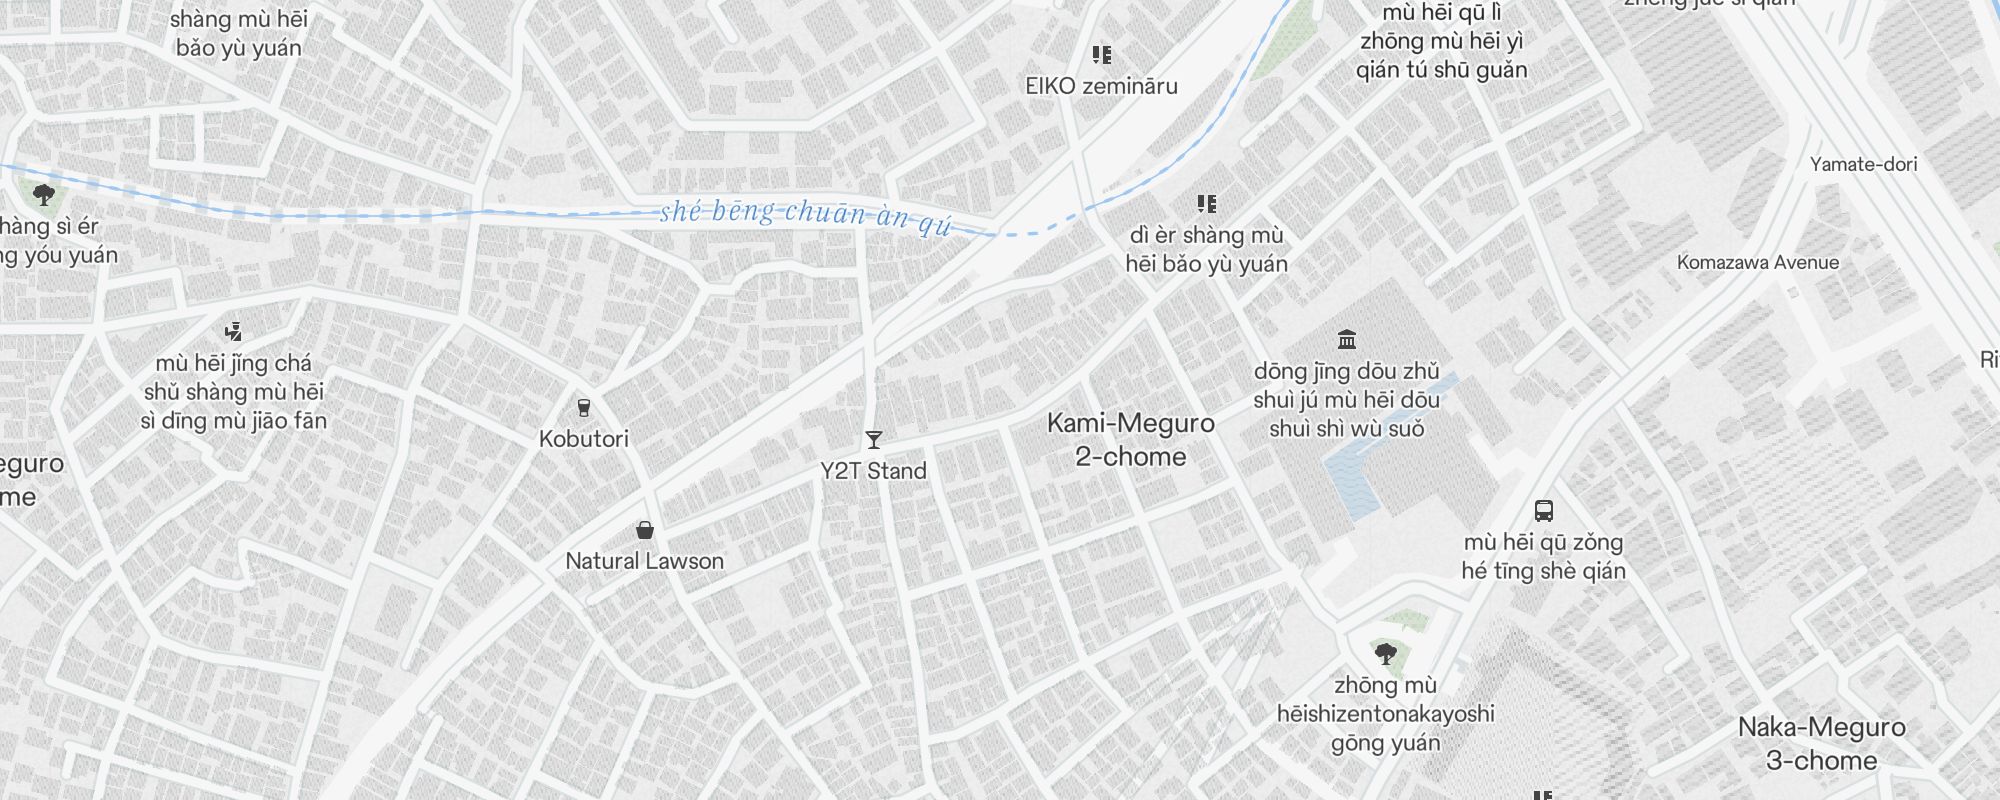
Task: Select the park tree icon near zhōng mù hēishizentonakayoshi
Action: [1385, 655]
